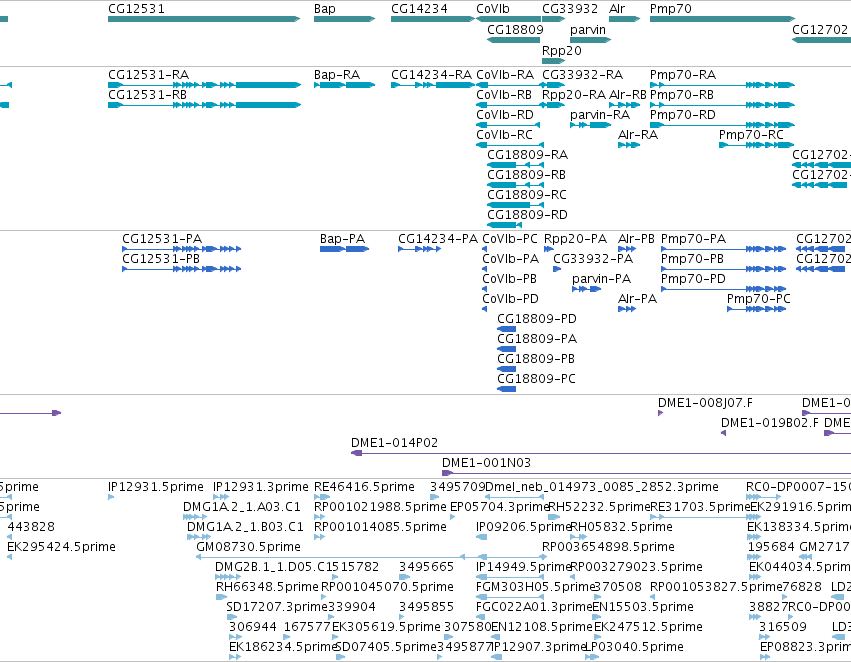
Task: Select protein CG12531-PA
Action: [x=181, y=249]
